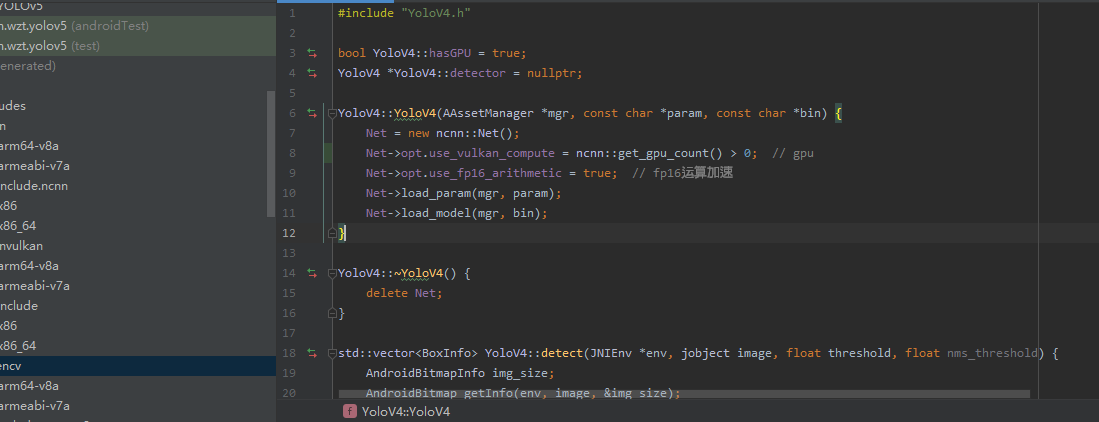Click line number 1 in the gutter

tap(292, 13)
